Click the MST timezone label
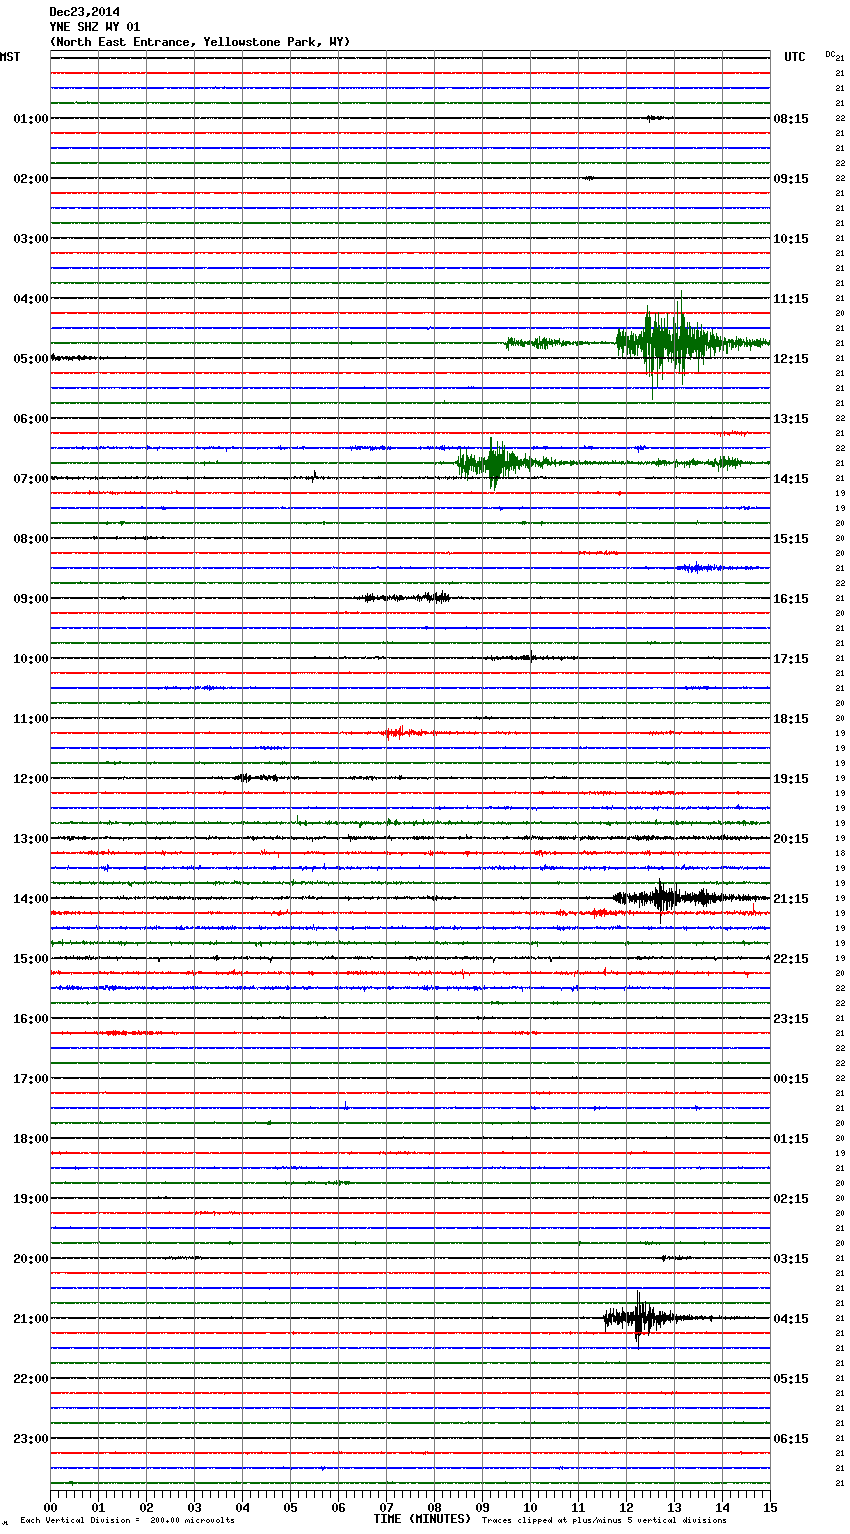The image size is (850, 1534). pos(10,57)
